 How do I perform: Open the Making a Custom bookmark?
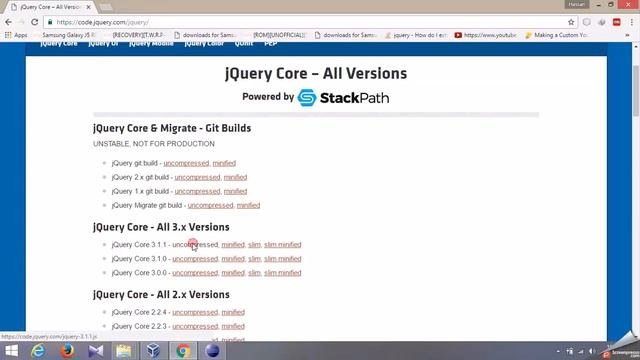tap(556, 35)
